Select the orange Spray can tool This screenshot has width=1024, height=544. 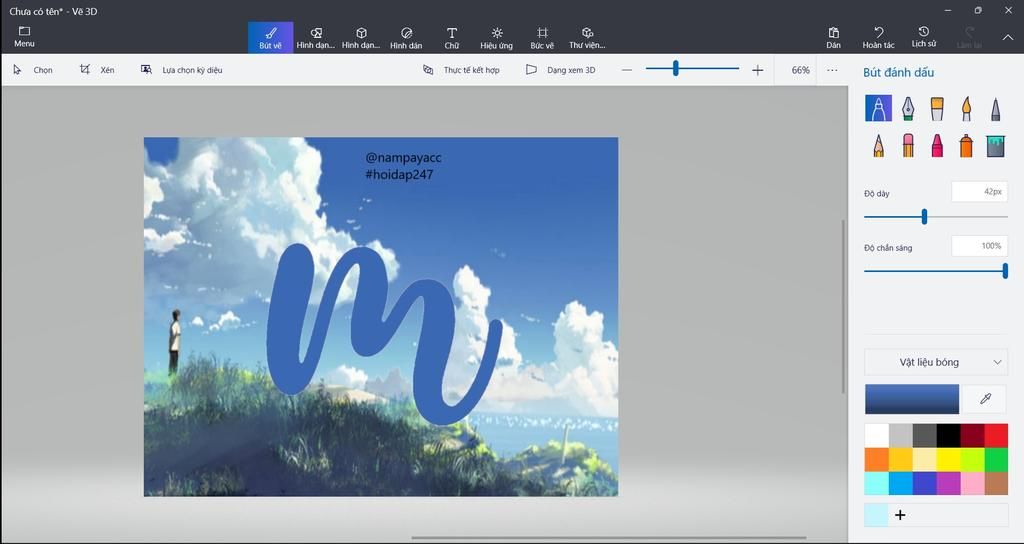coord(967,145)
